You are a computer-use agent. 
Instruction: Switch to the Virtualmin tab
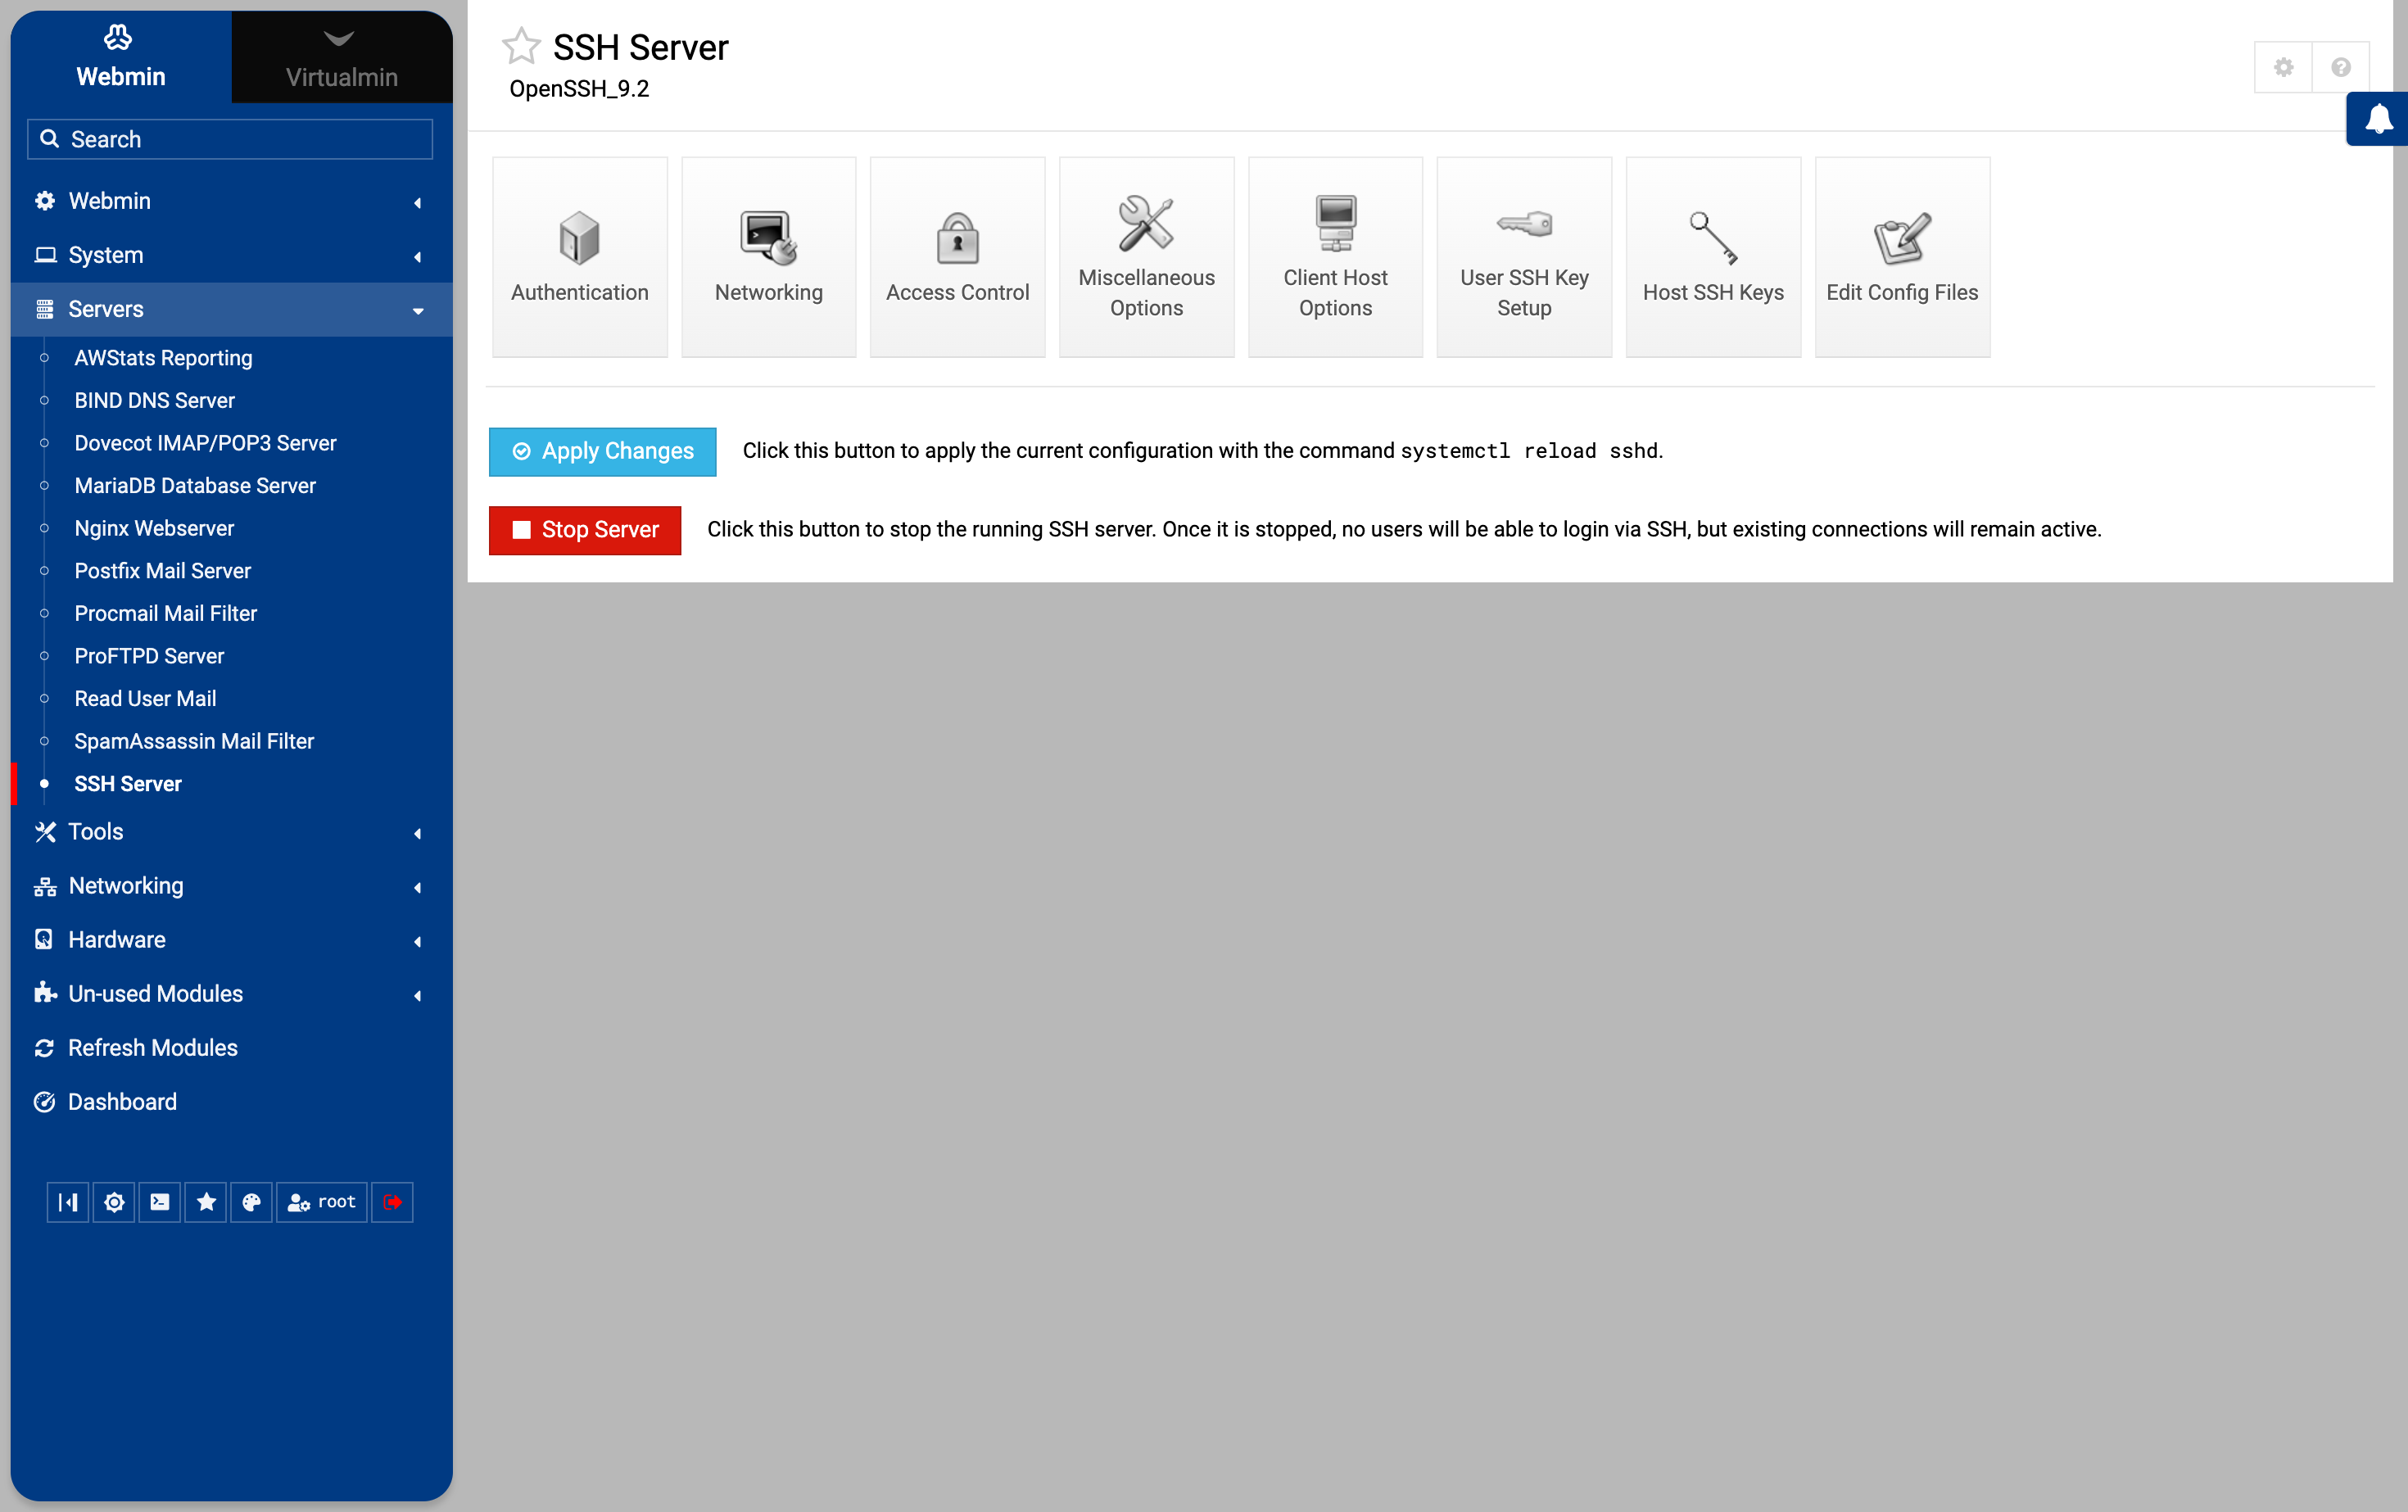point(341,57)
